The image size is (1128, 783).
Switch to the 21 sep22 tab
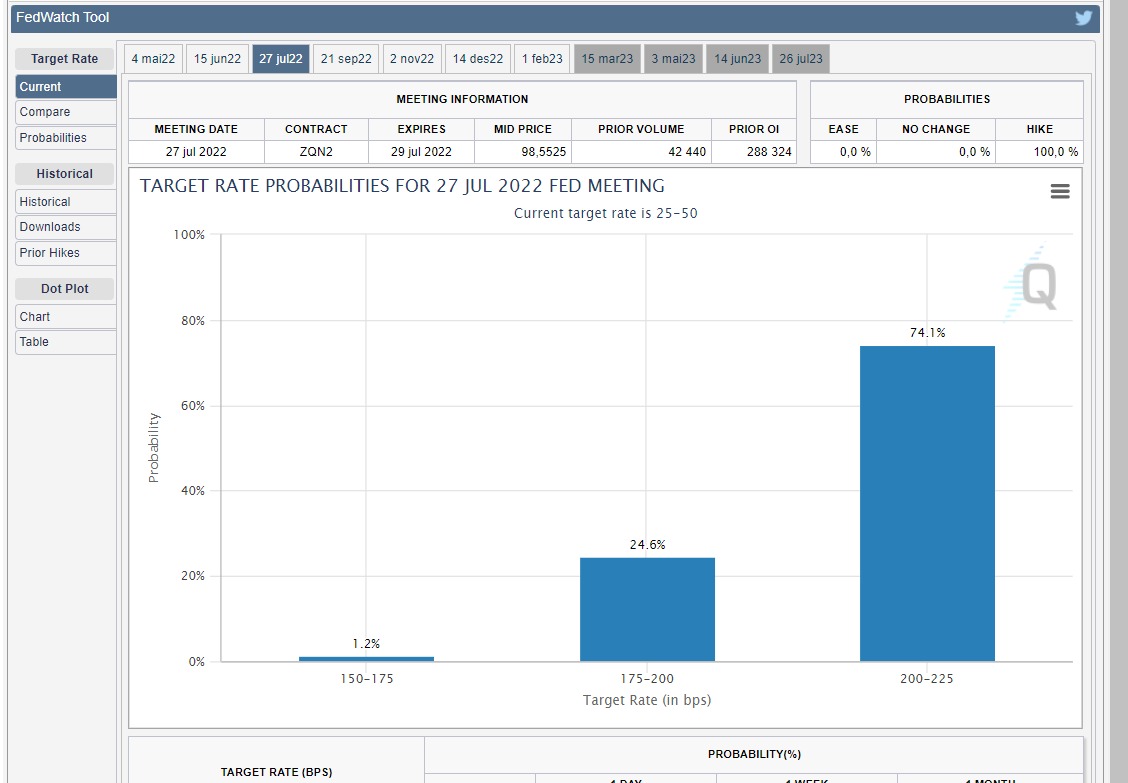pyautogui.click(x=346, y=59)
